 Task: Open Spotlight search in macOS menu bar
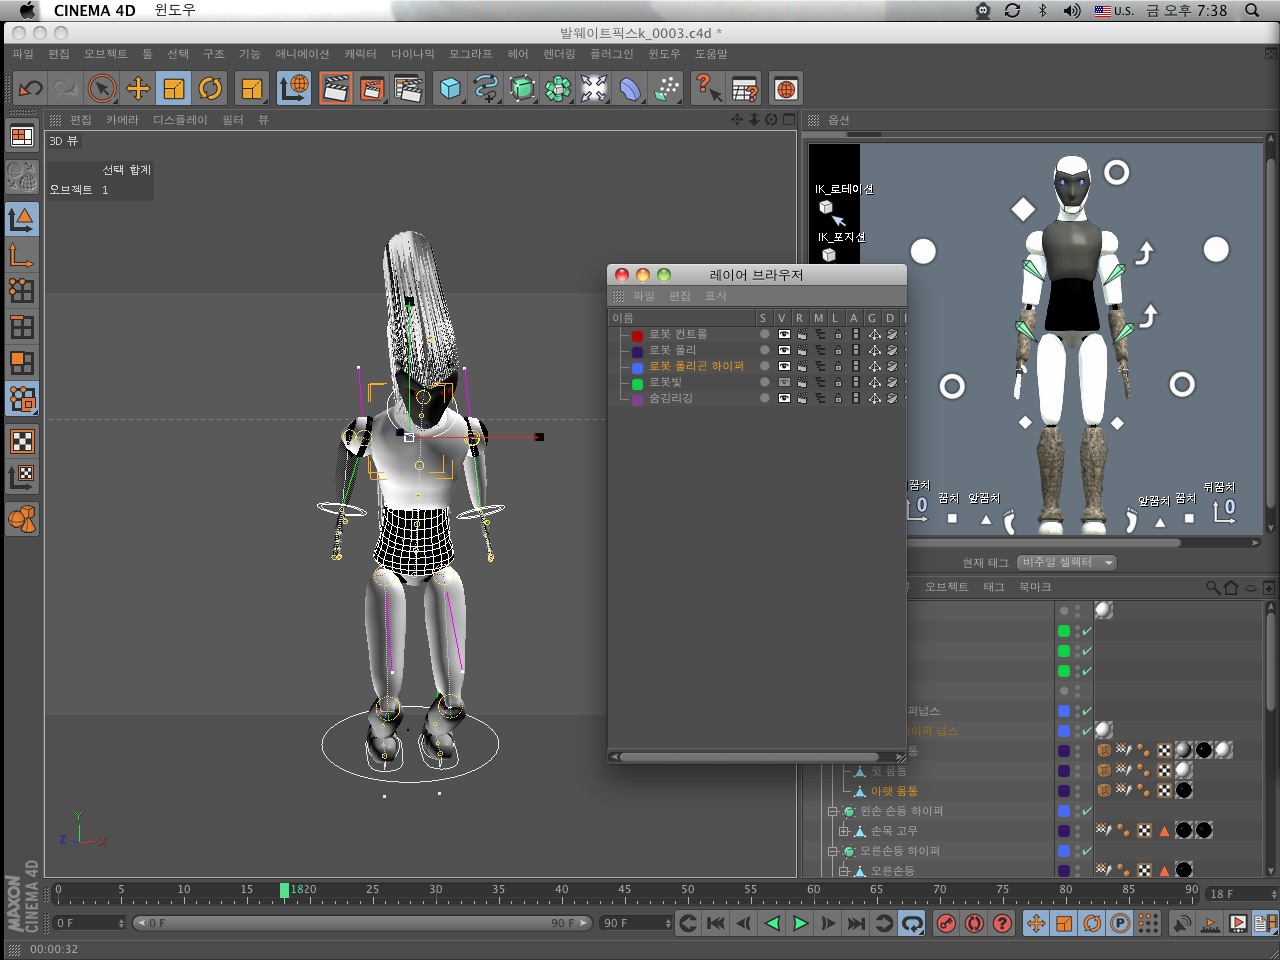click(x=1252, y=10)
